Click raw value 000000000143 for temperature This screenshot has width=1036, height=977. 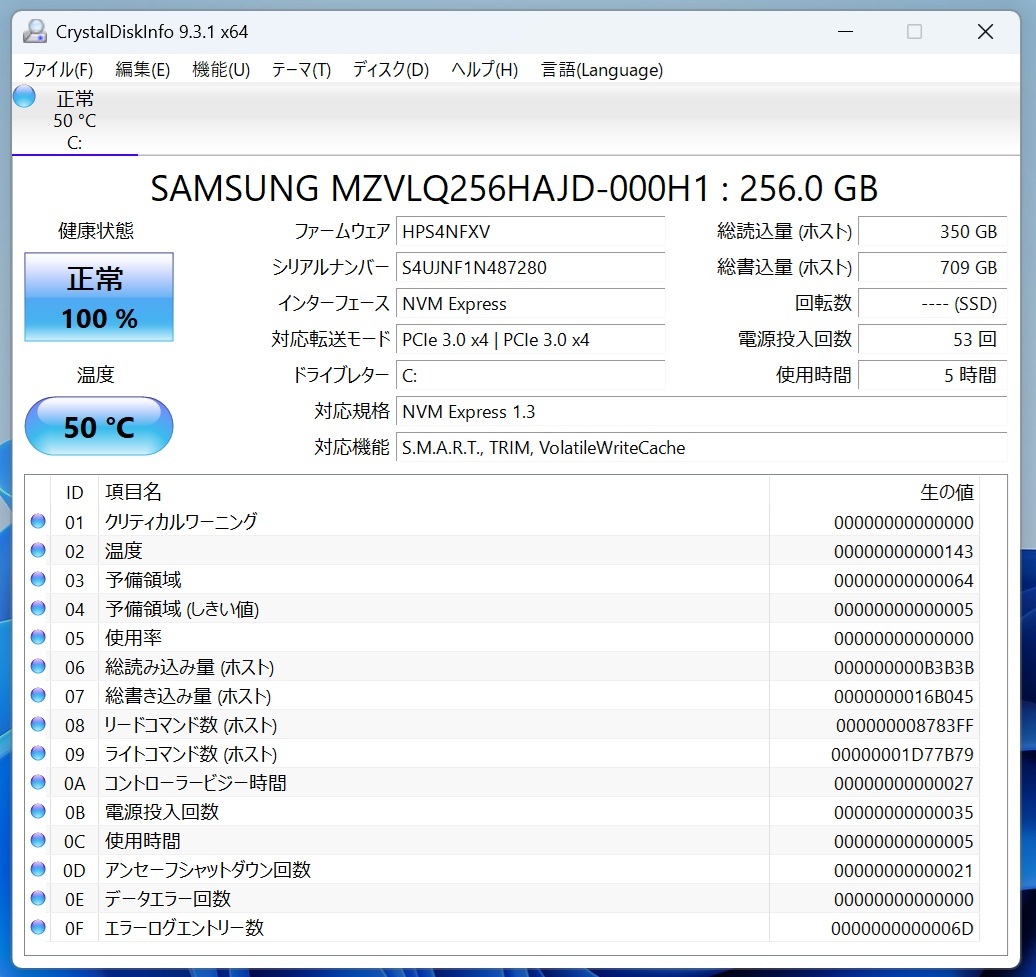pyautogui.click(x=903, y=552)
